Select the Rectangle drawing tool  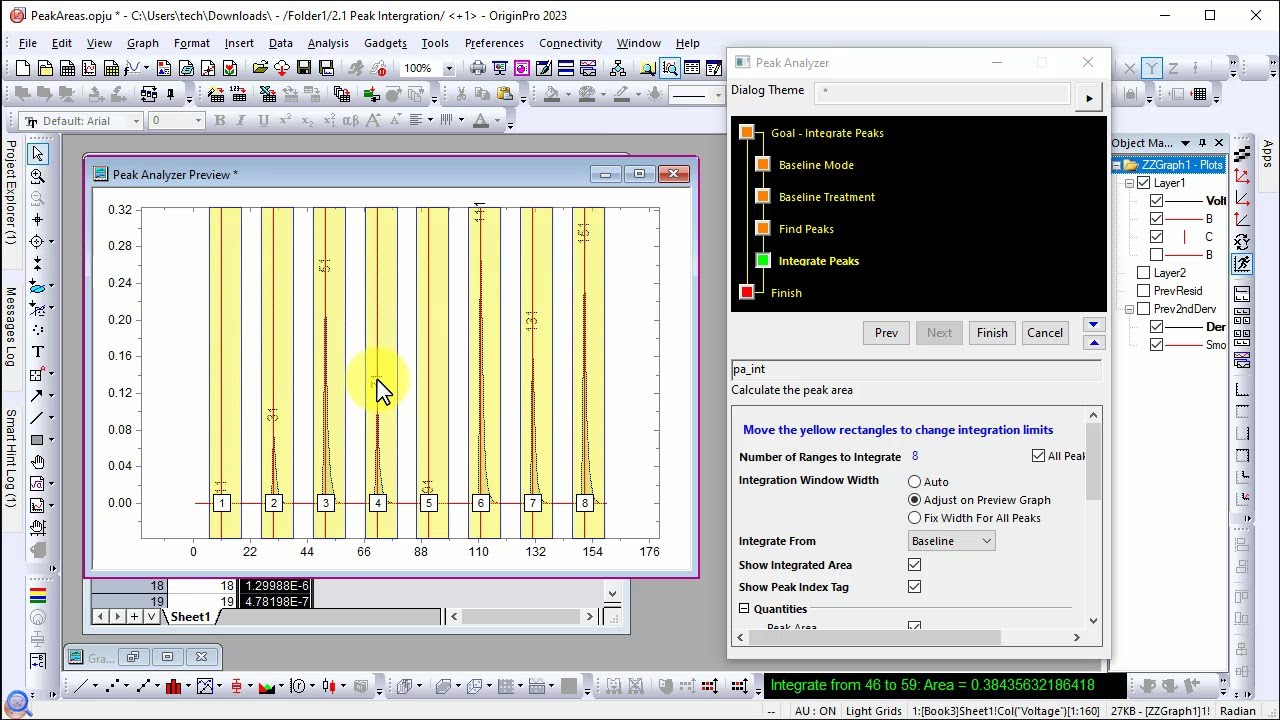tap(37, 440)
